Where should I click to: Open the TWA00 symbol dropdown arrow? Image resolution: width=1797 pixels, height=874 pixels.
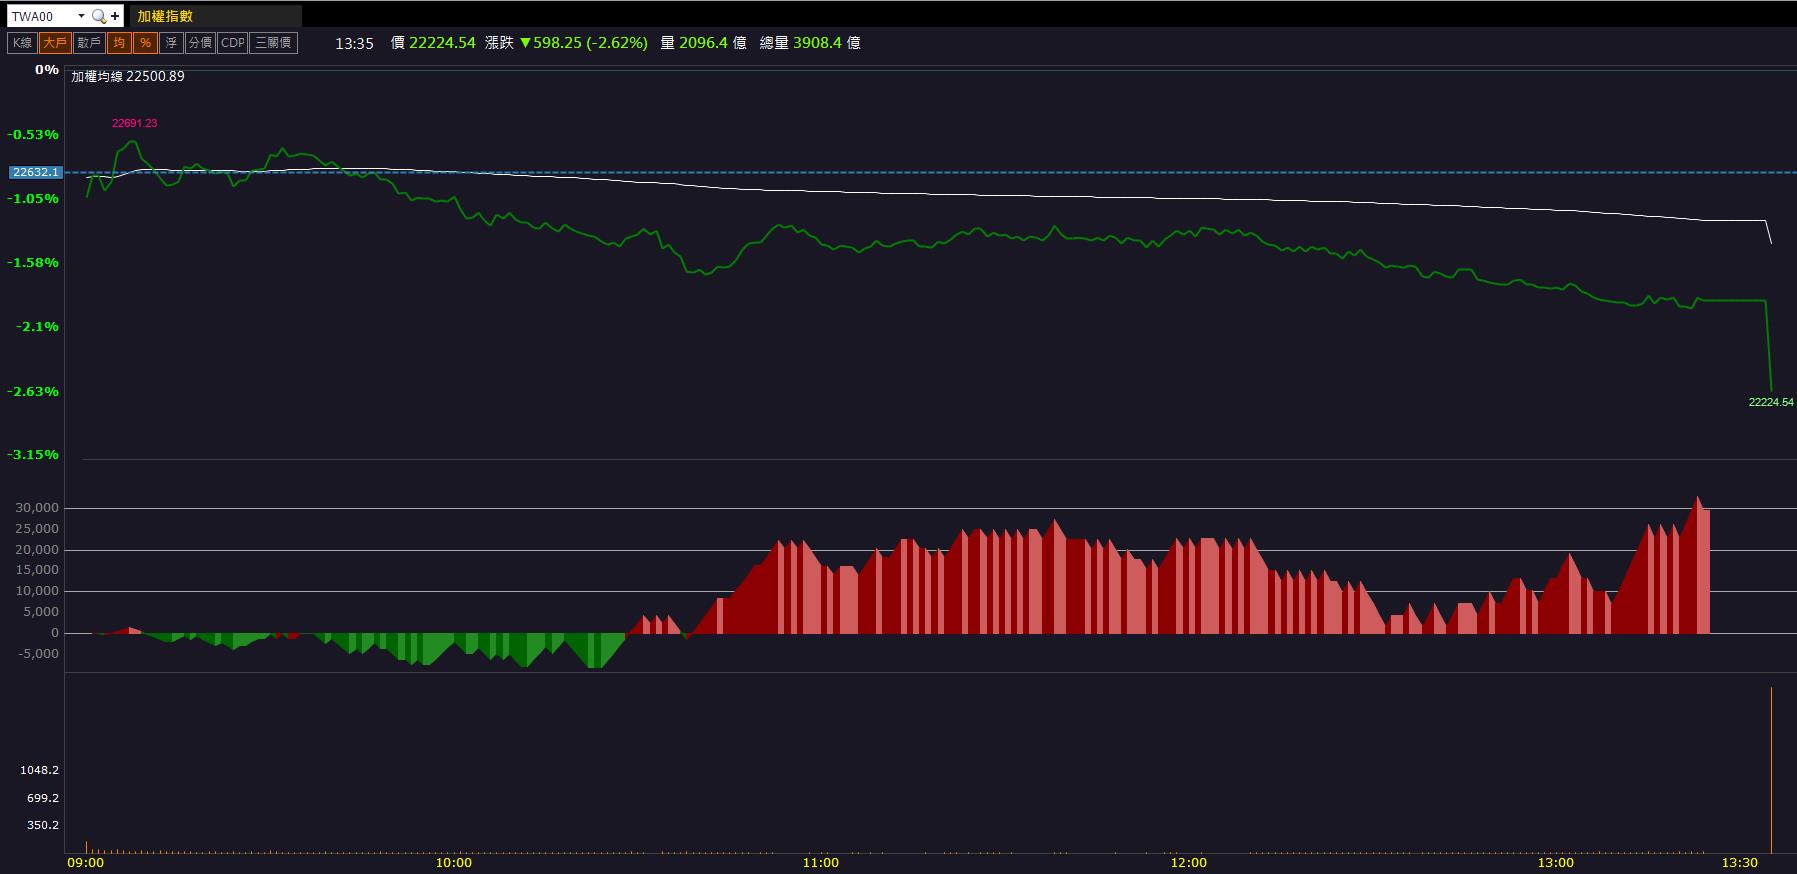81,16
